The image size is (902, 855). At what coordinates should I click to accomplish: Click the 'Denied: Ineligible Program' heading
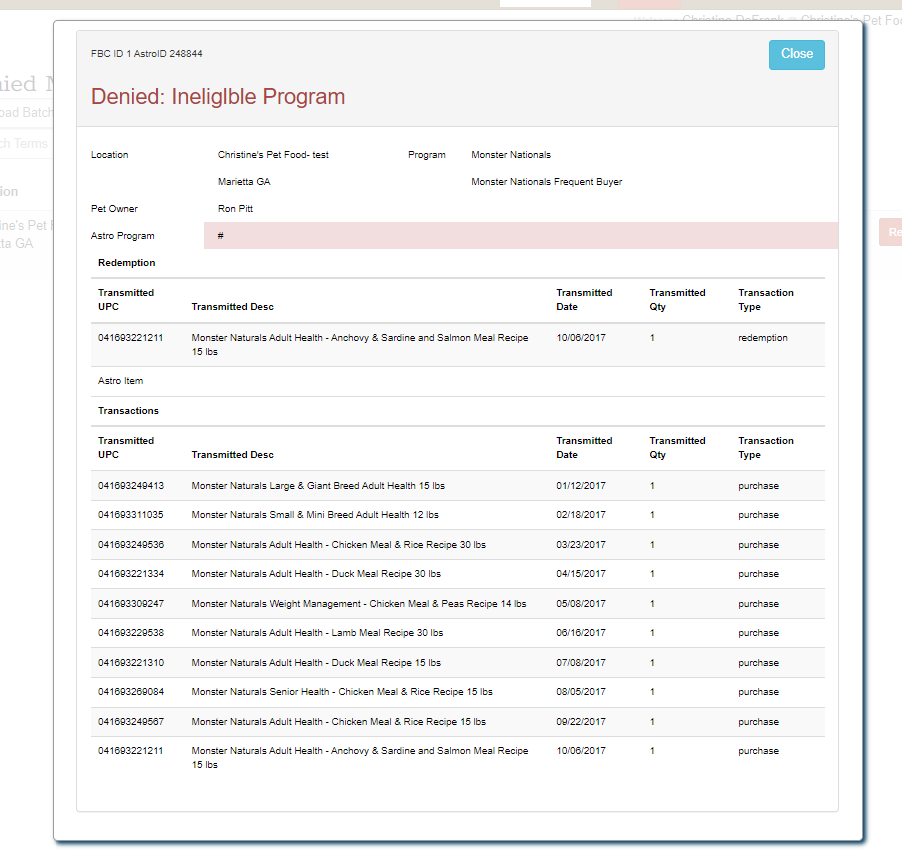tap(218, 97)
